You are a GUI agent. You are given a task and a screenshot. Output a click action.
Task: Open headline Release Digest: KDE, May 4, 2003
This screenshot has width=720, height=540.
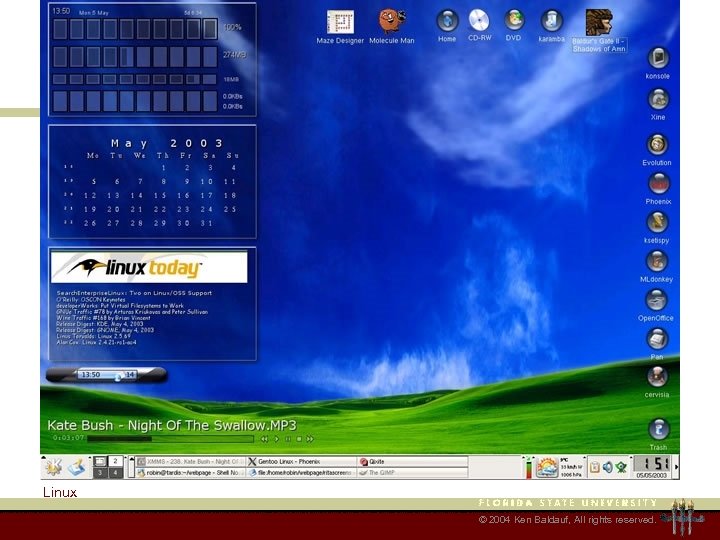[100, 324]
